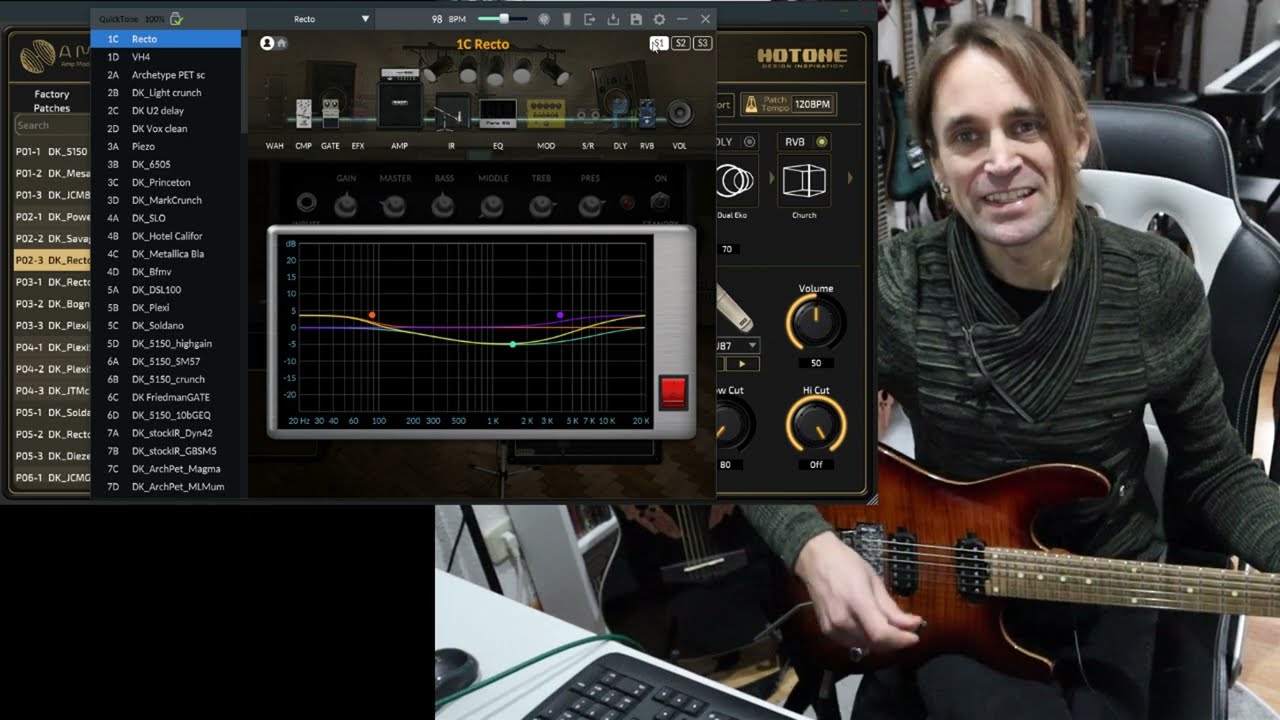This screenshot has height=720, width=1280.
Task: Select the IR microphone cabinet block
Action: click(452, 111)
